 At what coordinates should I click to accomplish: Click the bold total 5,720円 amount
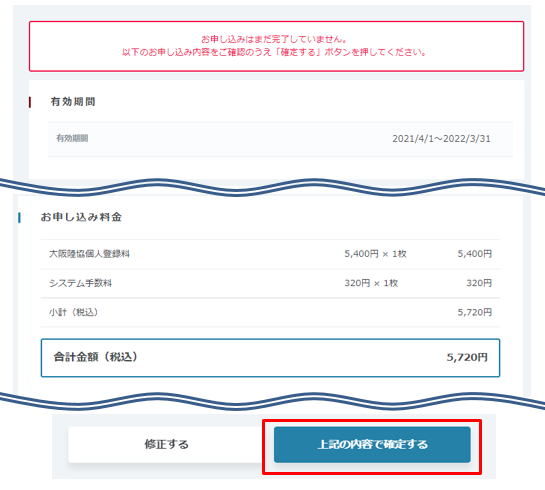coord(467,357)
